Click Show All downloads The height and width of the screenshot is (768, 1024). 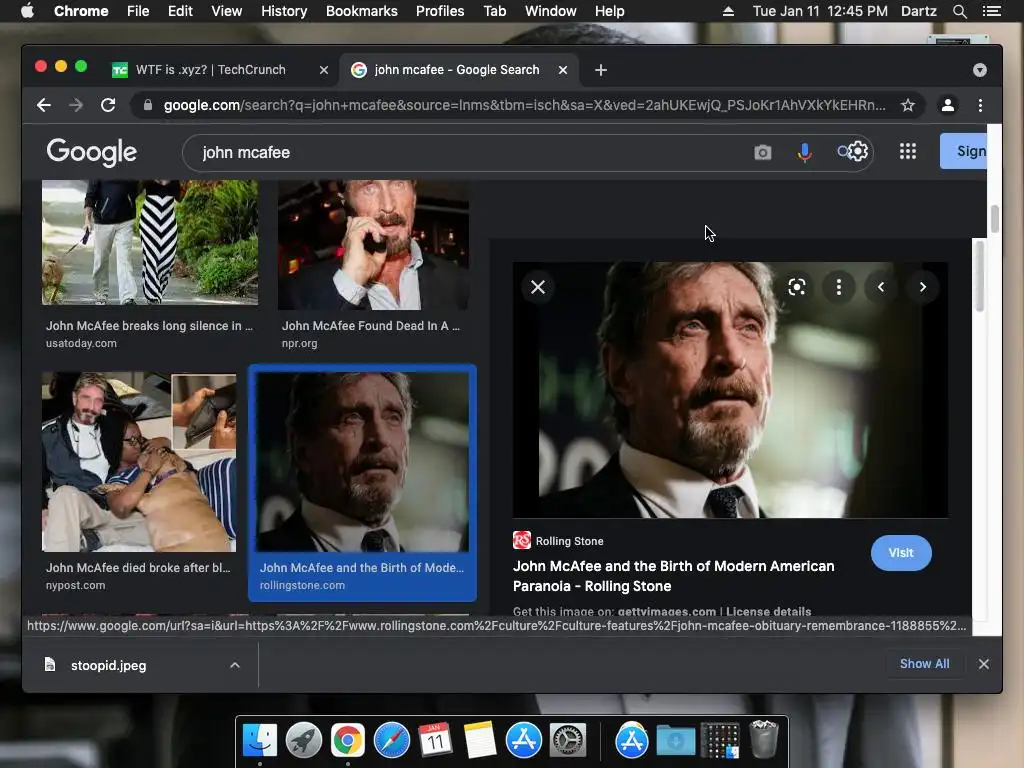[x=925, y=664]
